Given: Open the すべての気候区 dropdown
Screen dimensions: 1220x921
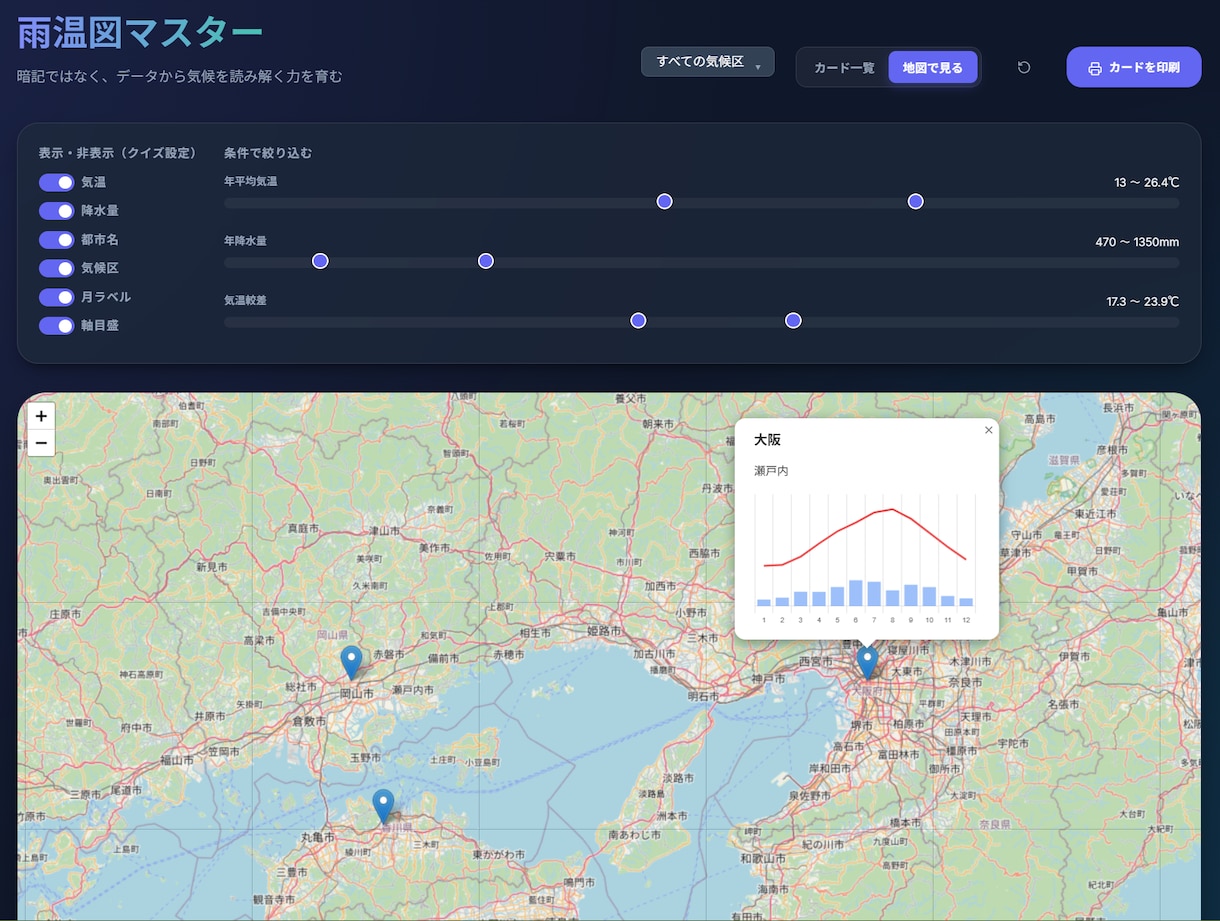Looking at the screenshot, I should 708,62.
